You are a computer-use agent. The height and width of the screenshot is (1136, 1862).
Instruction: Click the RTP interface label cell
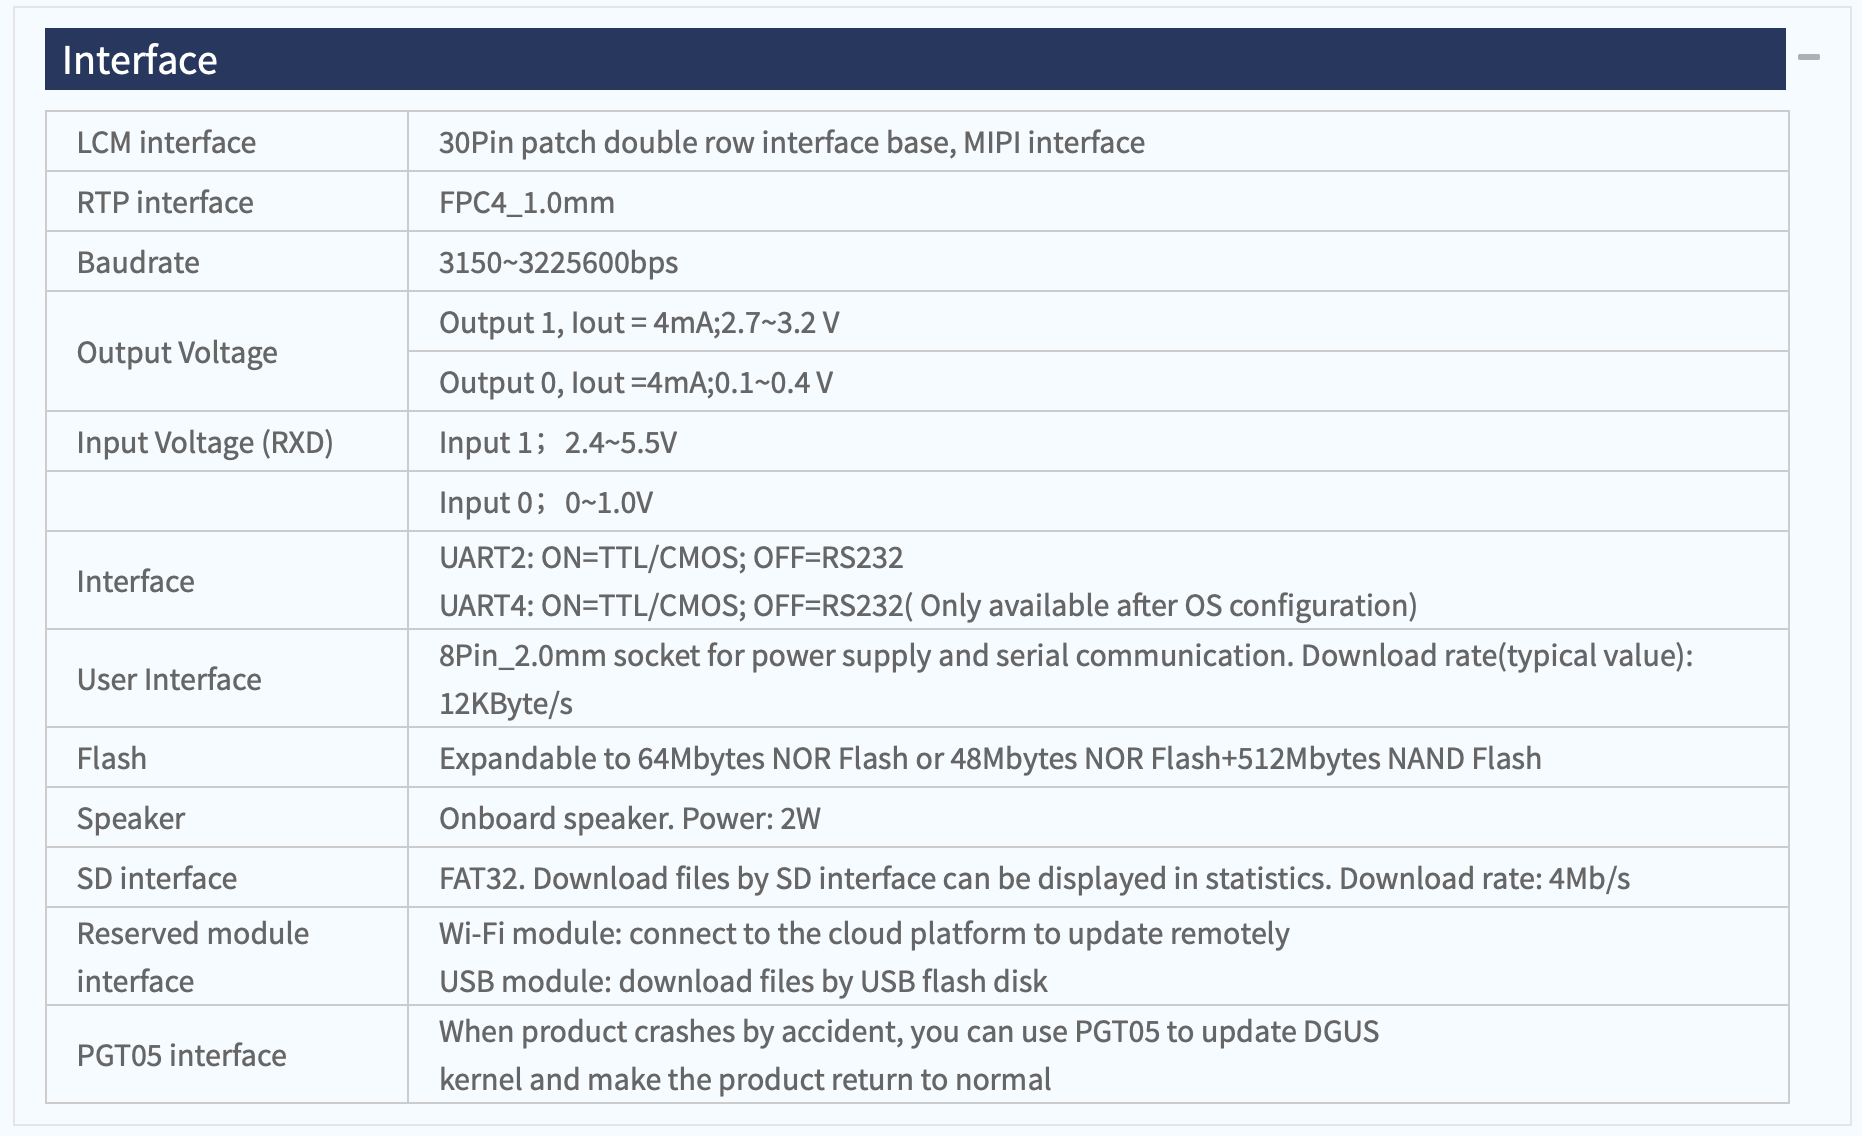coord(227,202)
